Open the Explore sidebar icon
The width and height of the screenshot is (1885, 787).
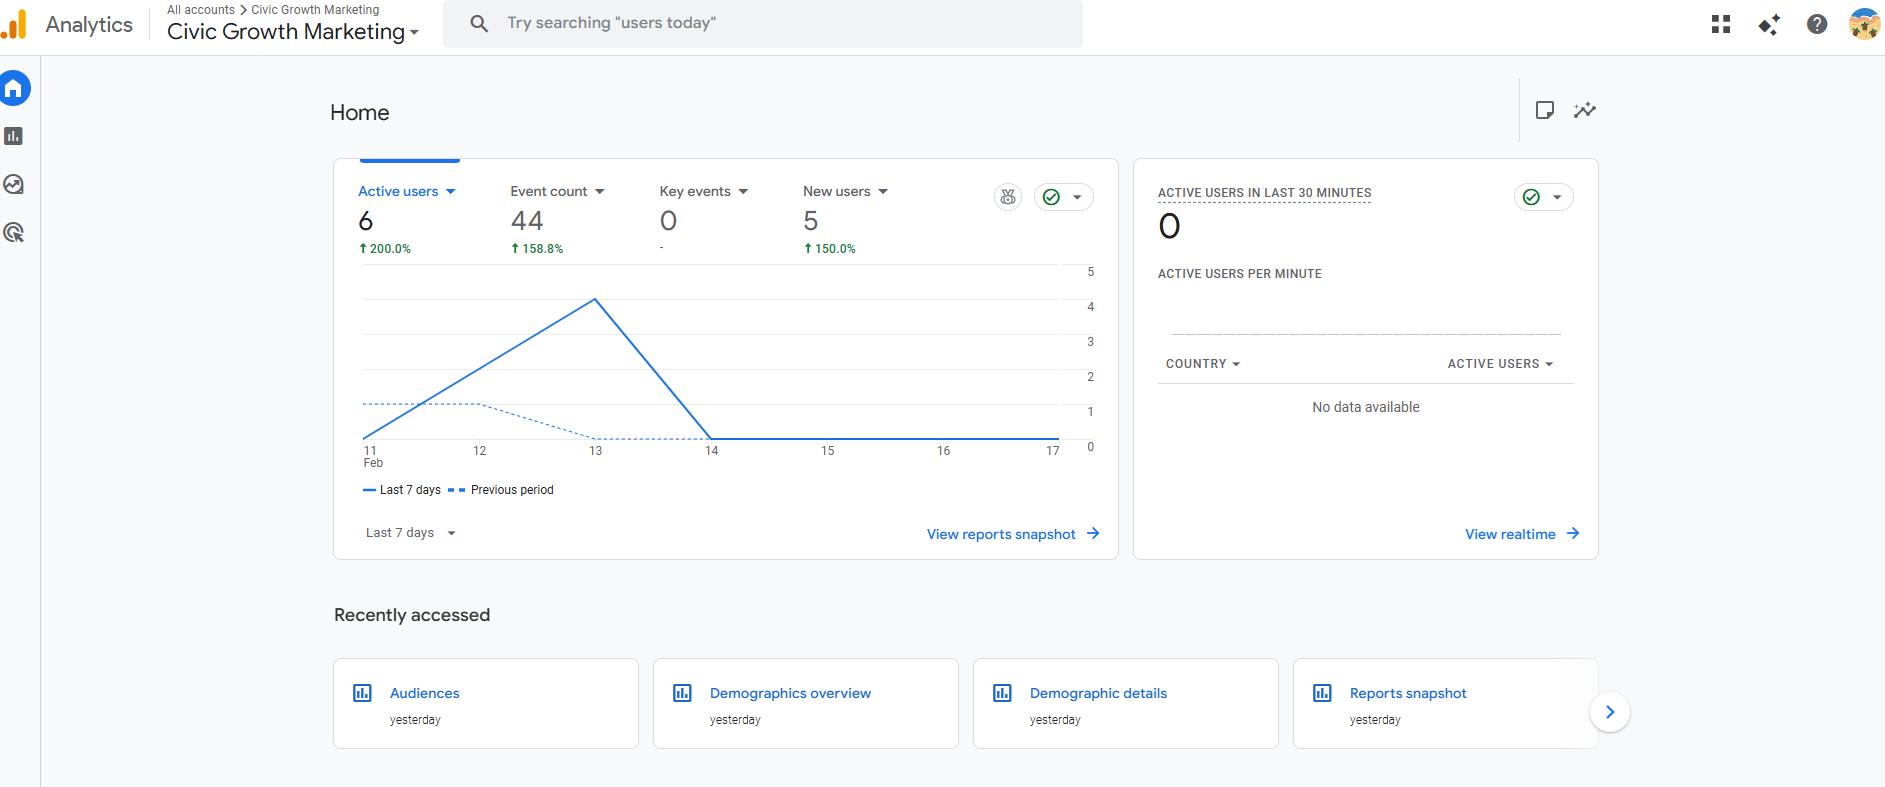[14, 184]
